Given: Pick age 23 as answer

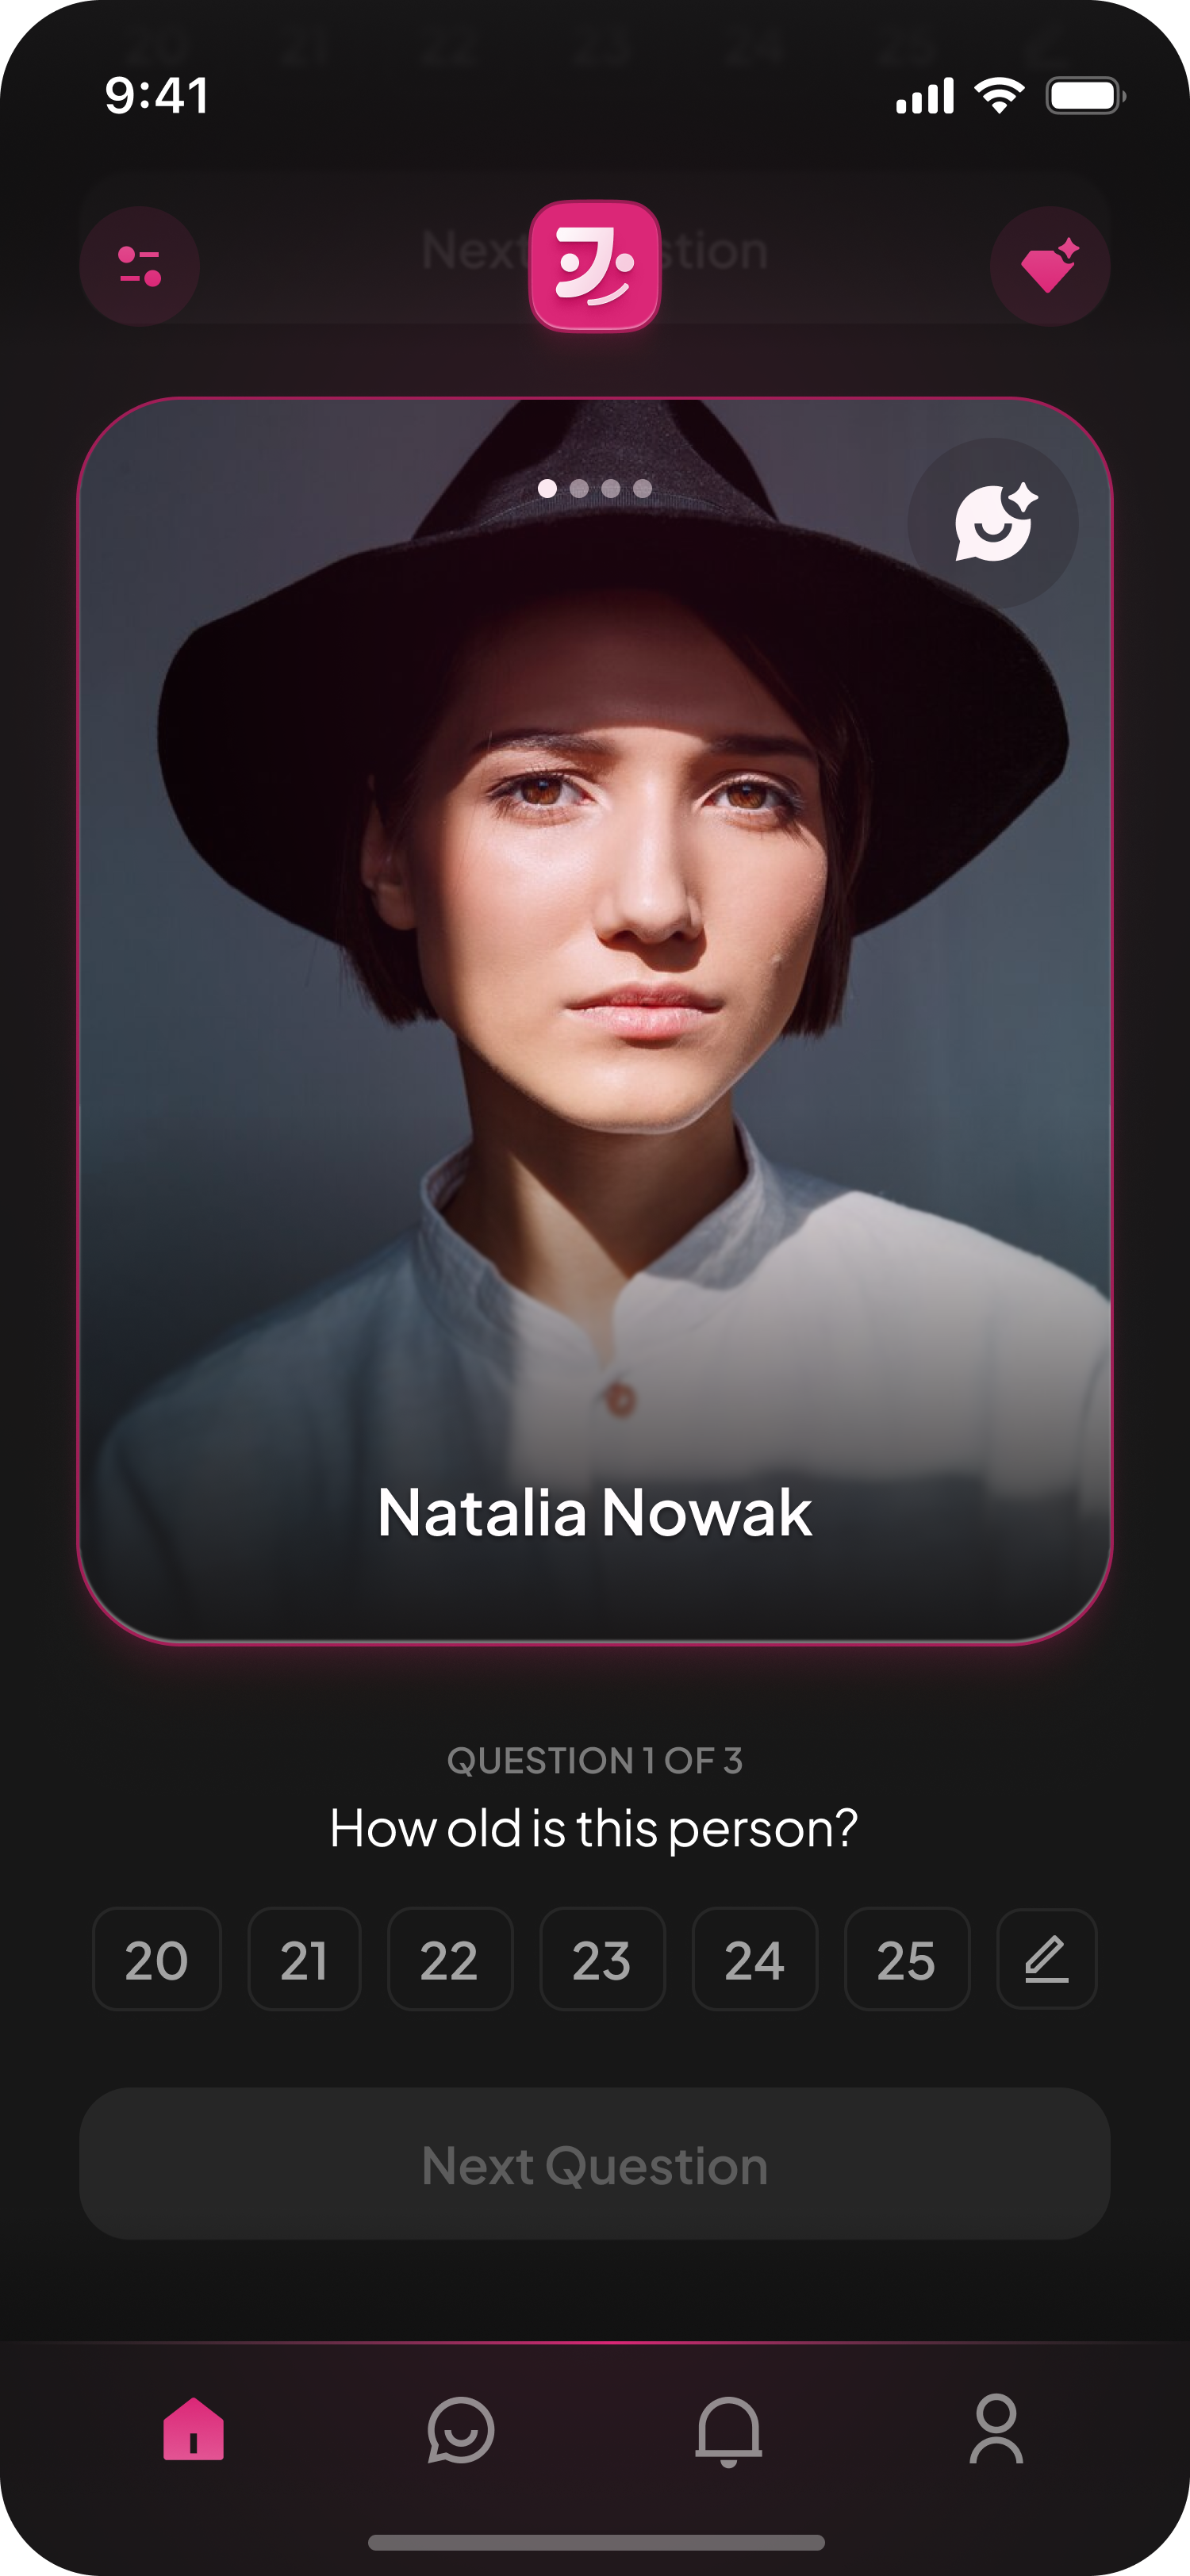Looking at the screenshot, I should click(x=602, y=1958).
